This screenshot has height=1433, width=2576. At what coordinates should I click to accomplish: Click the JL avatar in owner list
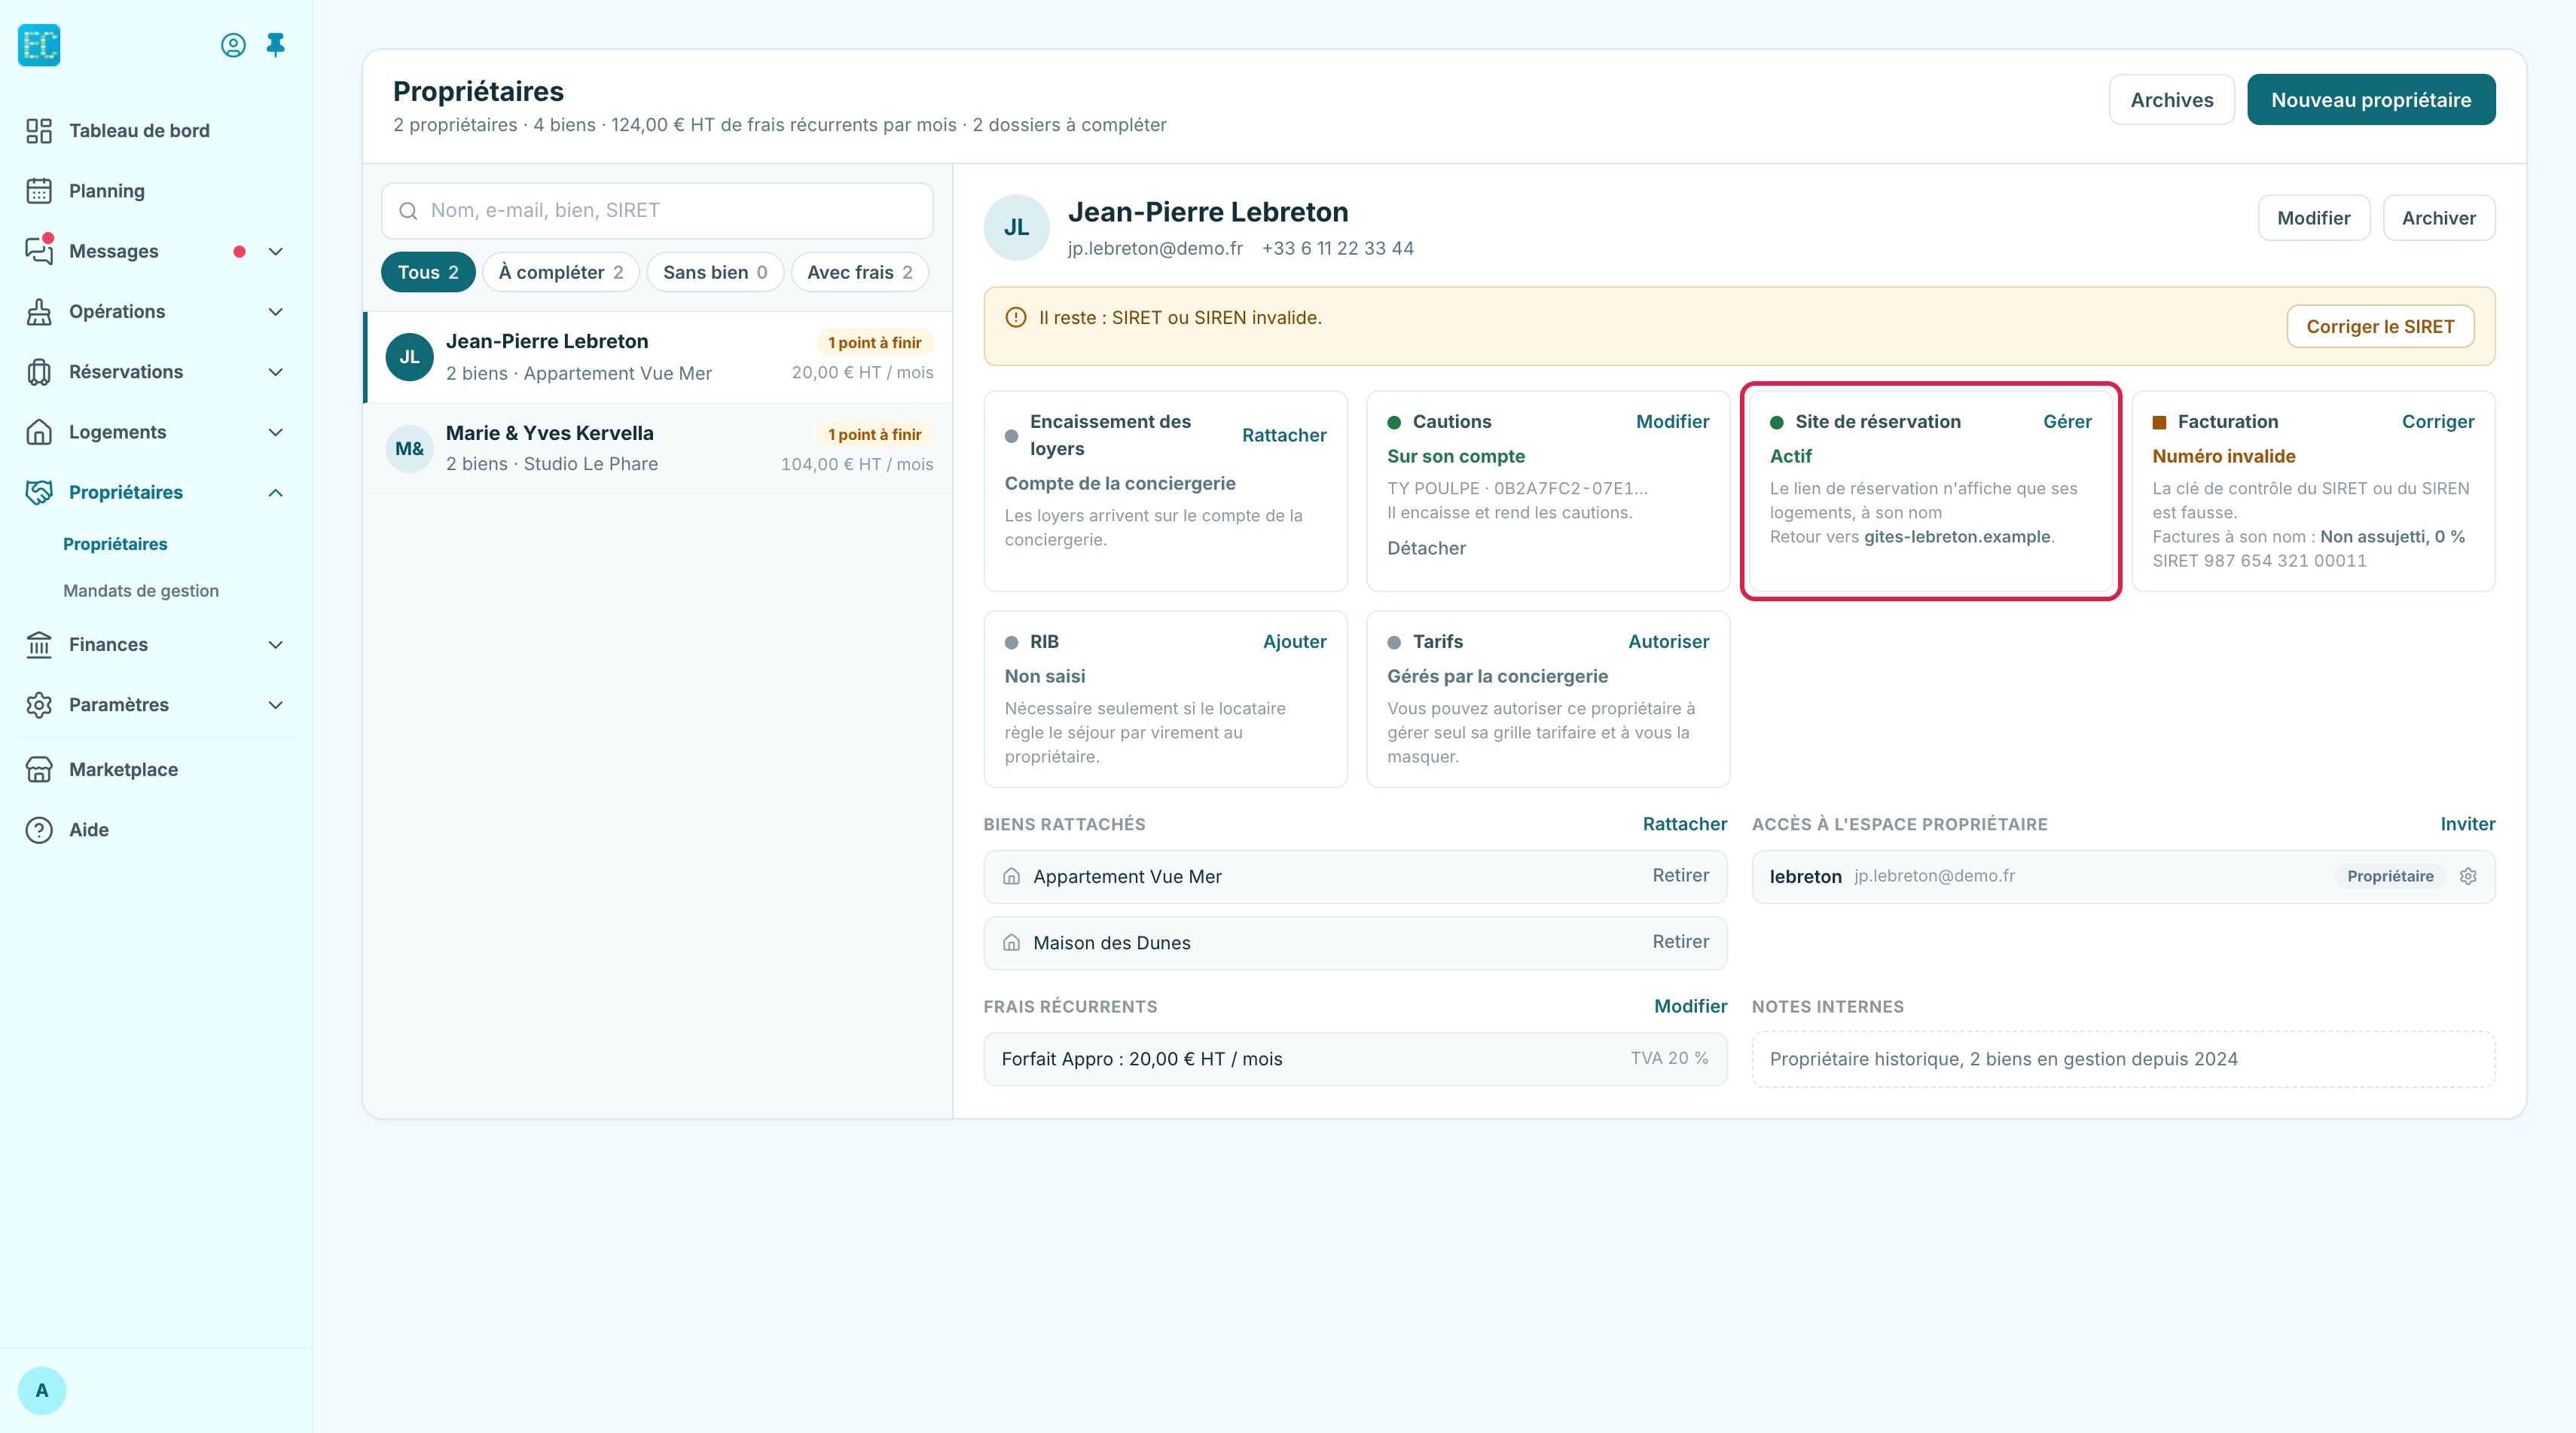point(410,357)
